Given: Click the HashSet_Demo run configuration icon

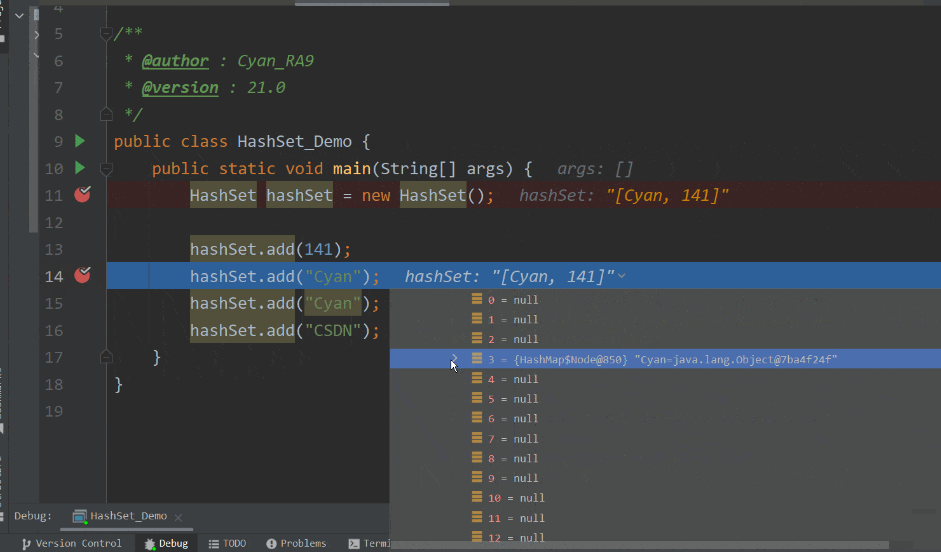Looking at the screenshot, I should (79, 516).
